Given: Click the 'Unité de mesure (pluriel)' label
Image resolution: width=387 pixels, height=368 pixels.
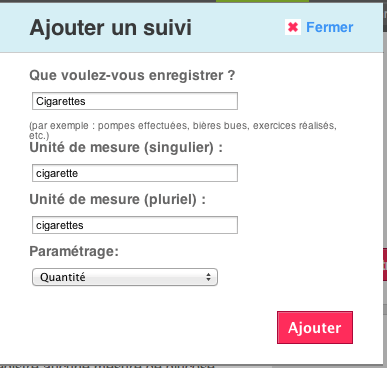Looking at the screenshot, I should pyautogui.click(x=118, y=199).
